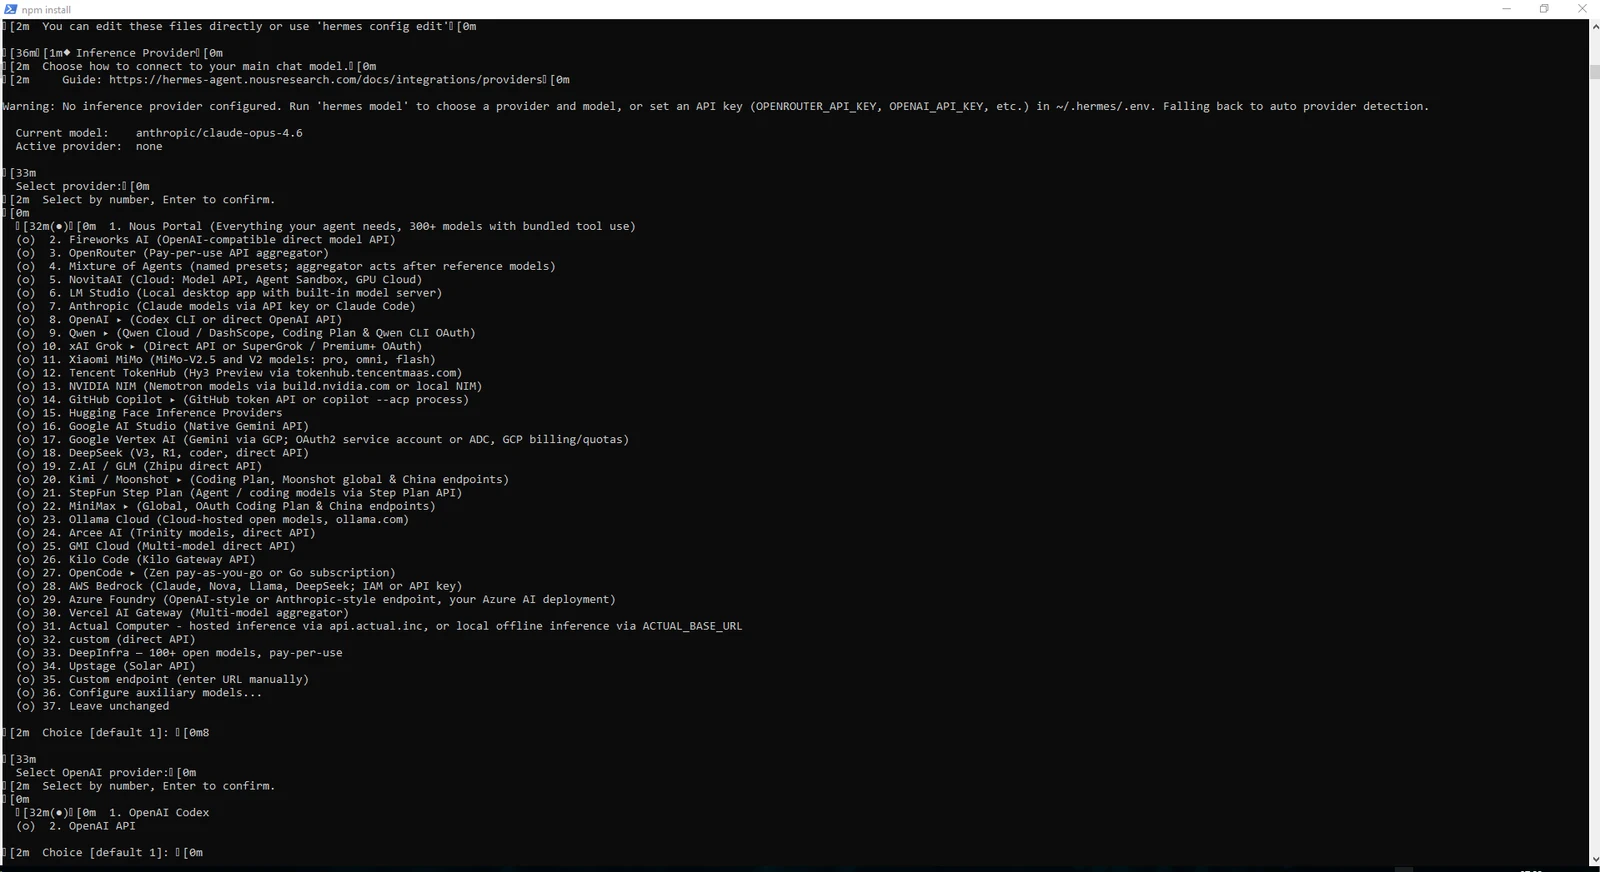Screen dimensions: 1600x872
Task: Click the '30. Vercel AI Gateway' option line
Action: point(182,613)
